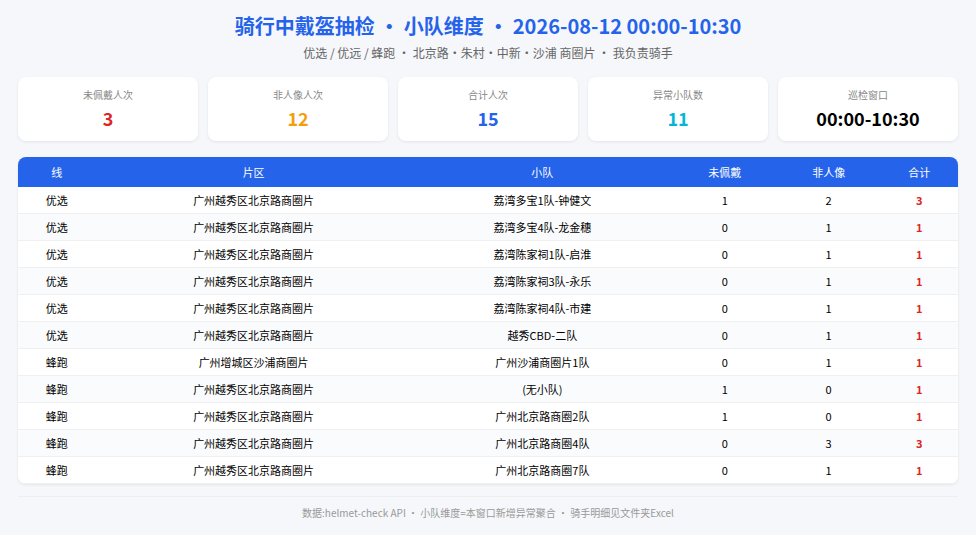Click the 片区 column header
This screenshot has height=535, width=976.
[253, 173]
